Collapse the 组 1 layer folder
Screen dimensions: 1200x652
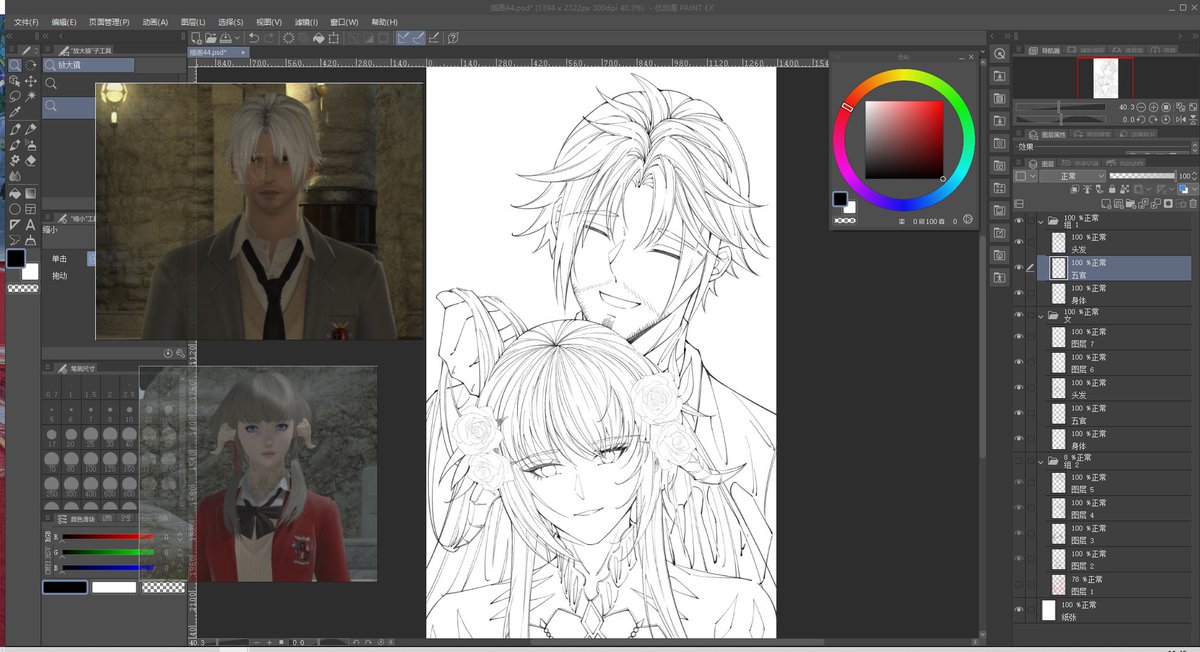[x=1041, y=222]
